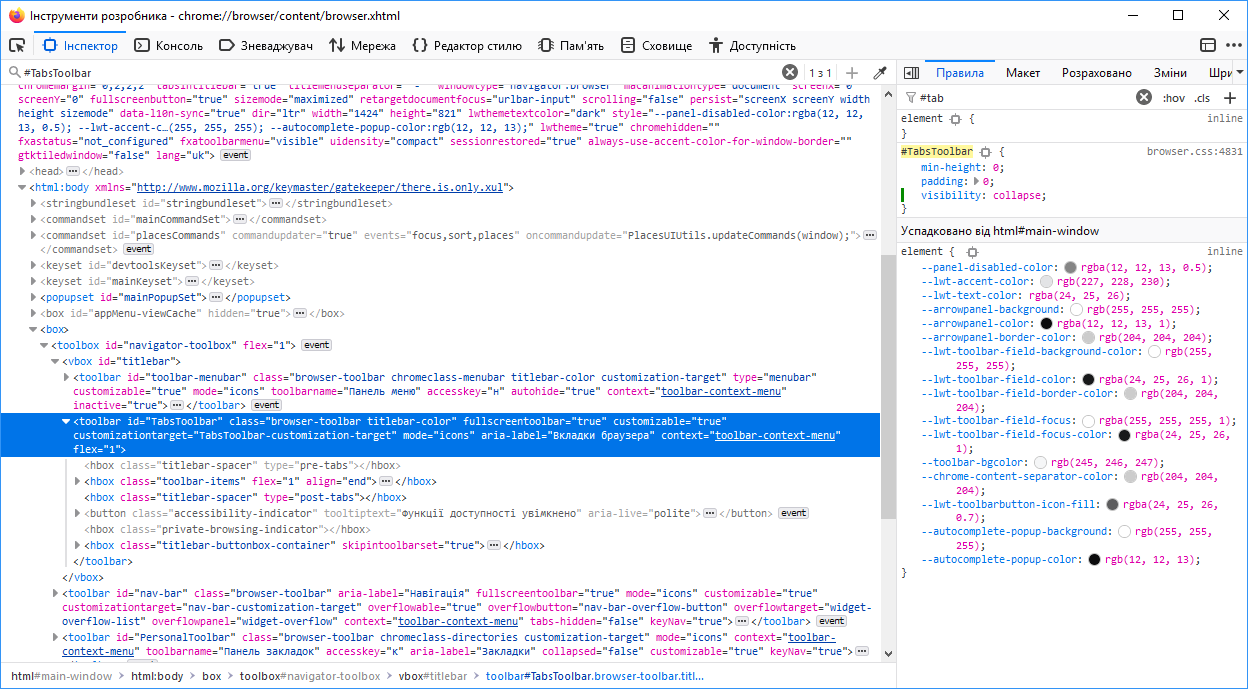Switch to Сховище tab

(x=656, y=45)
